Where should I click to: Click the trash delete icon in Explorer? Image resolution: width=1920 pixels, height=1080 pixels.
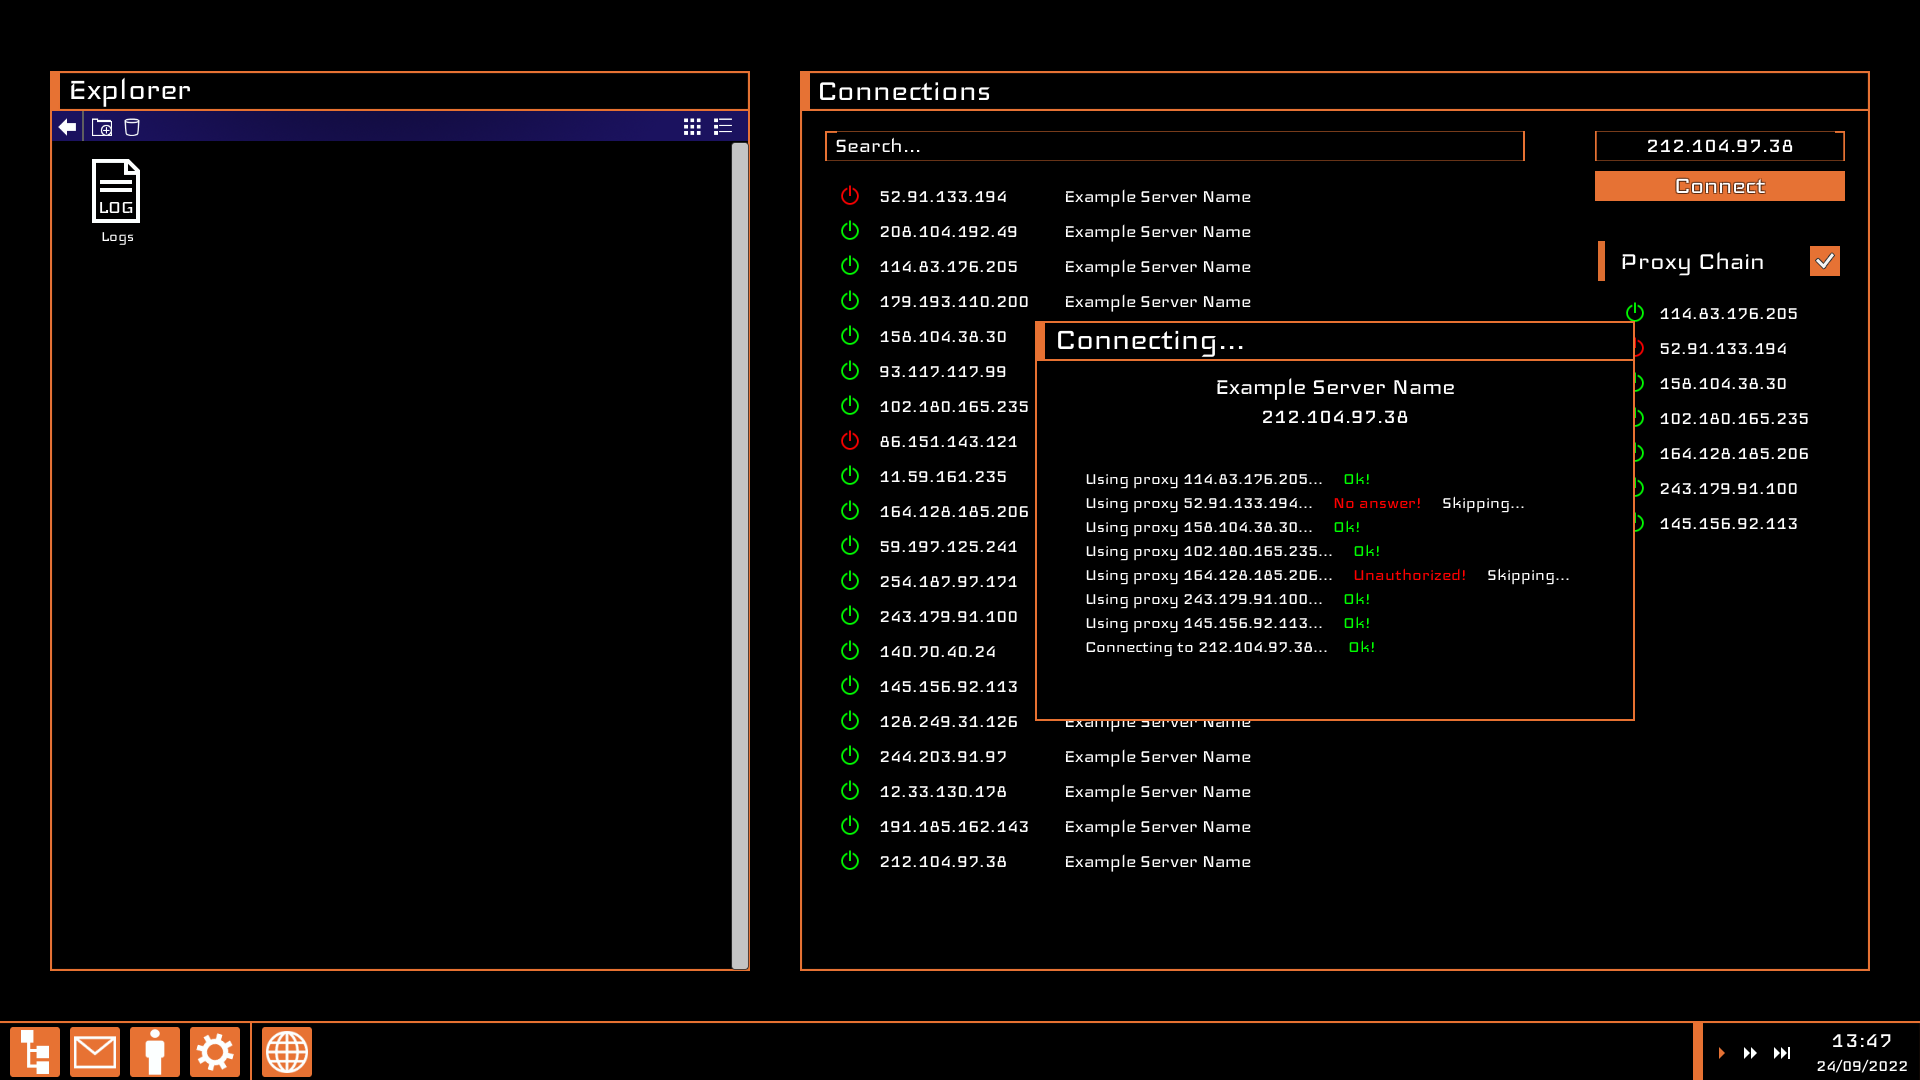(132, 127)
